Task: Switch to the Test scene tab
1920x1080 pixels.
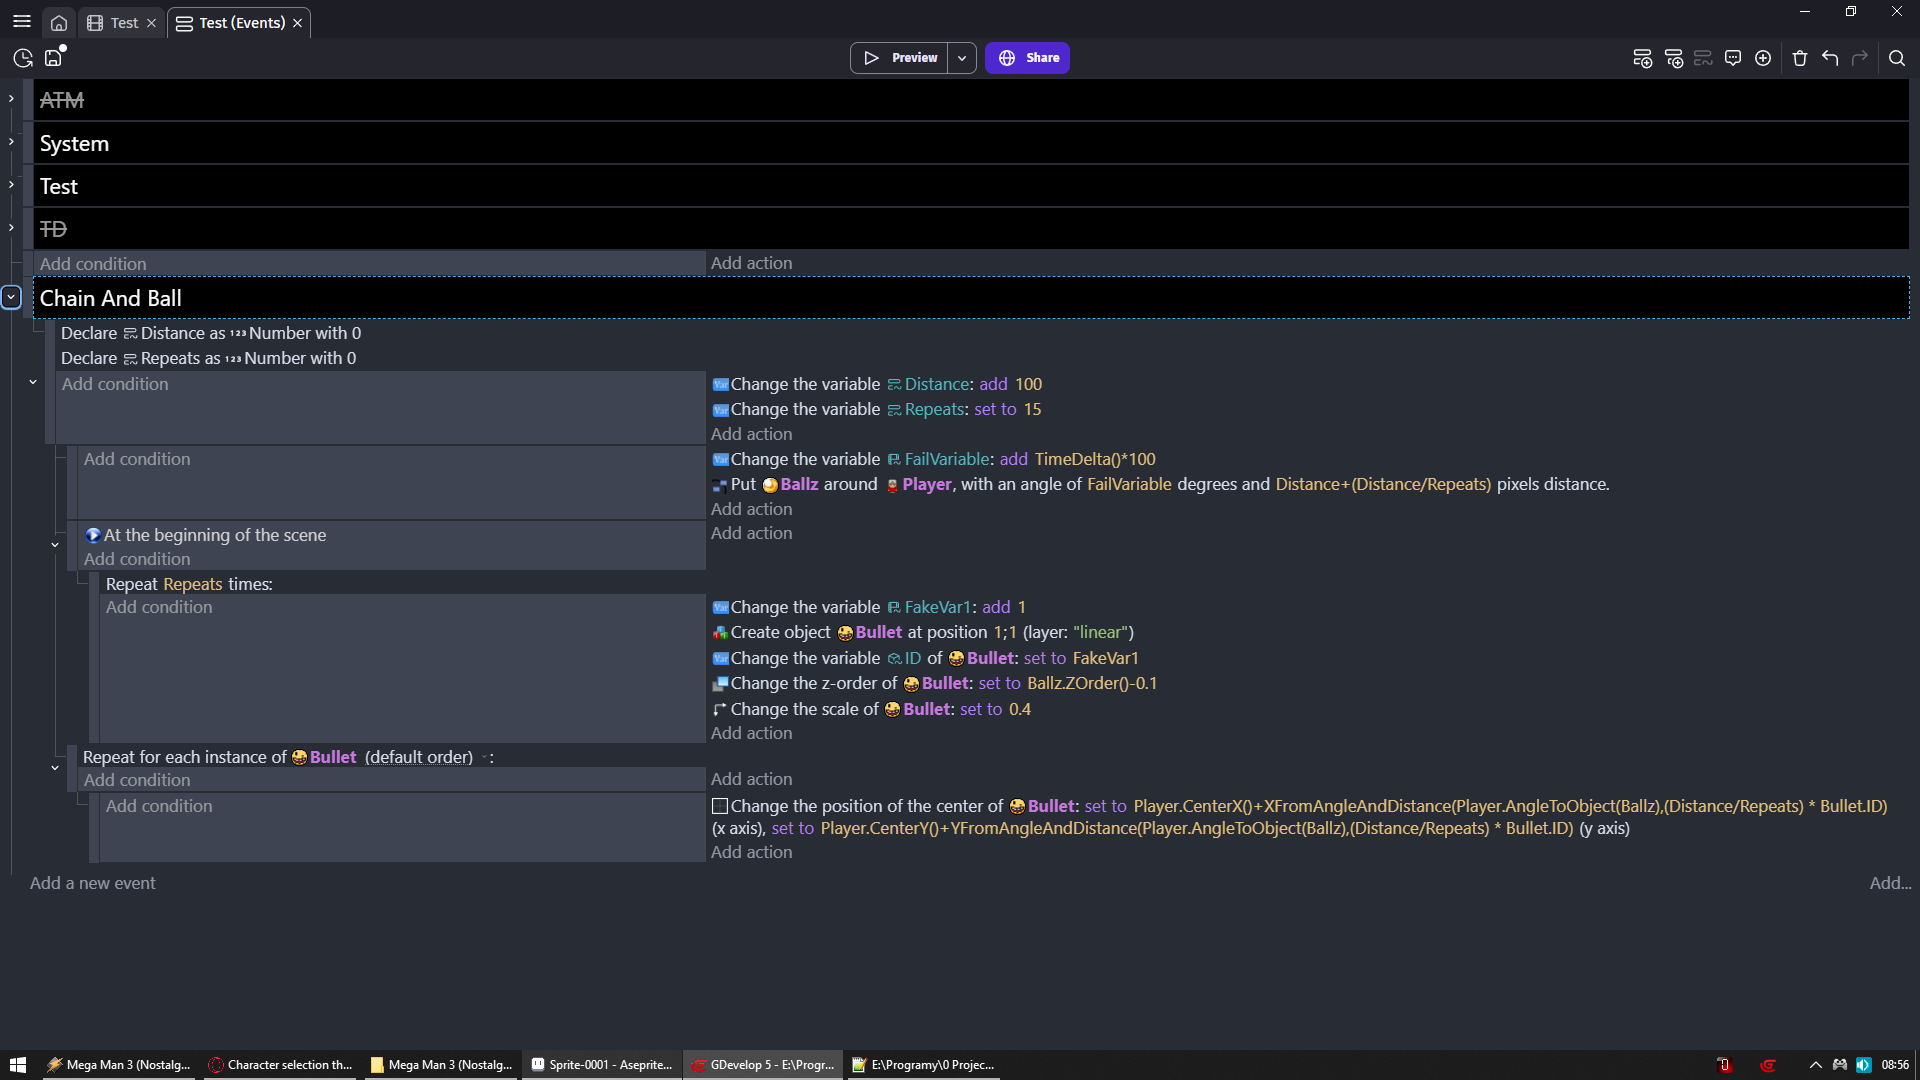Action: 124,22
